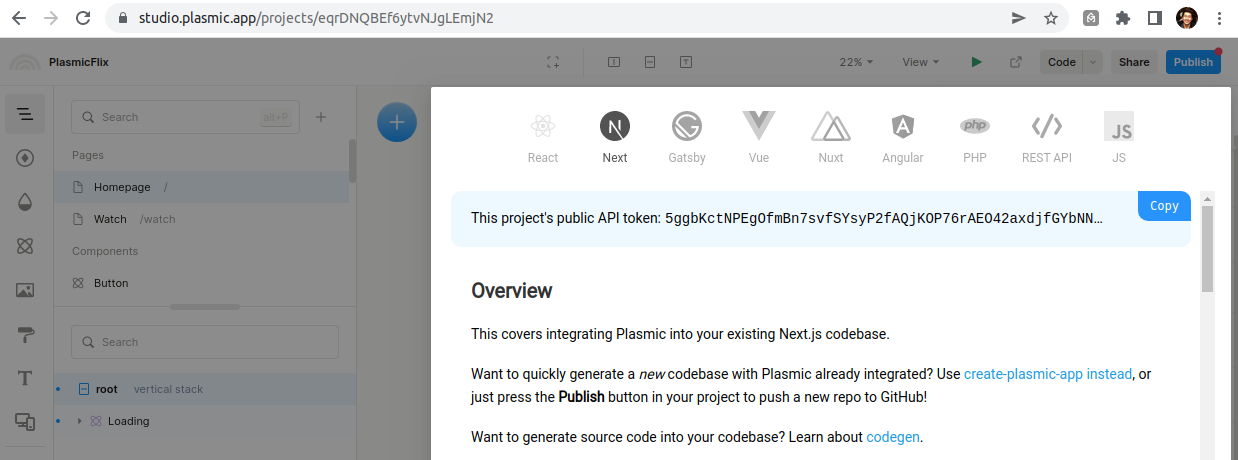Image resolution: width=1238 pixels, height=460 pixels.
Task: Open the Chrome three-dot menu
Action: click(1219, 18)
